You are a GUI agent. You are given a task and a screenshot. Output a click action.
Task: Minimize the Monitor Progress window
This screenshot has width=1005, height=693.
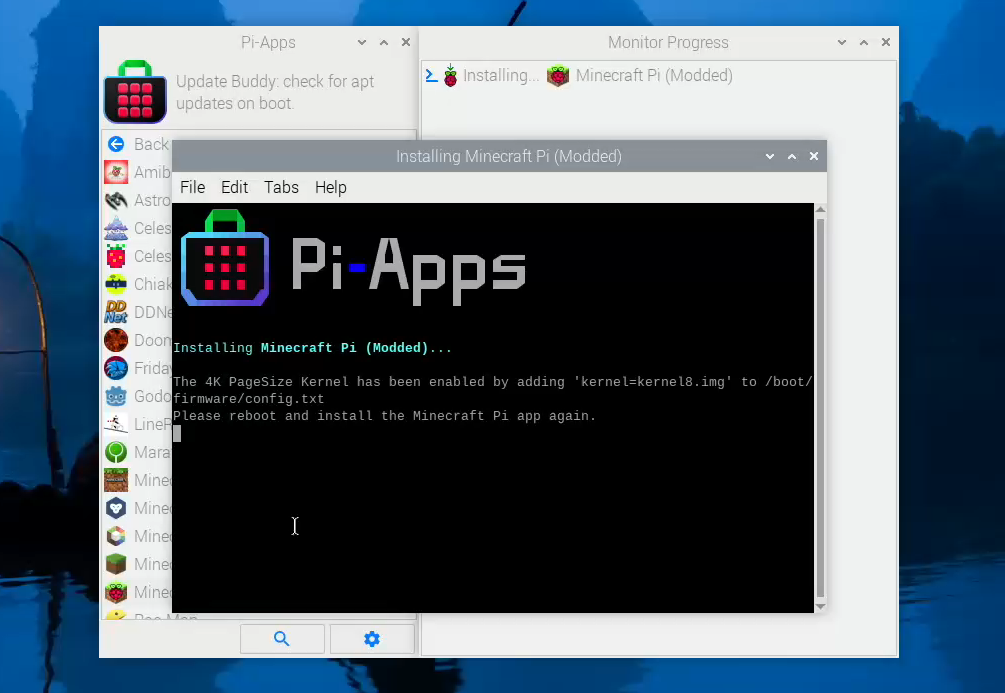click(842, 42)
